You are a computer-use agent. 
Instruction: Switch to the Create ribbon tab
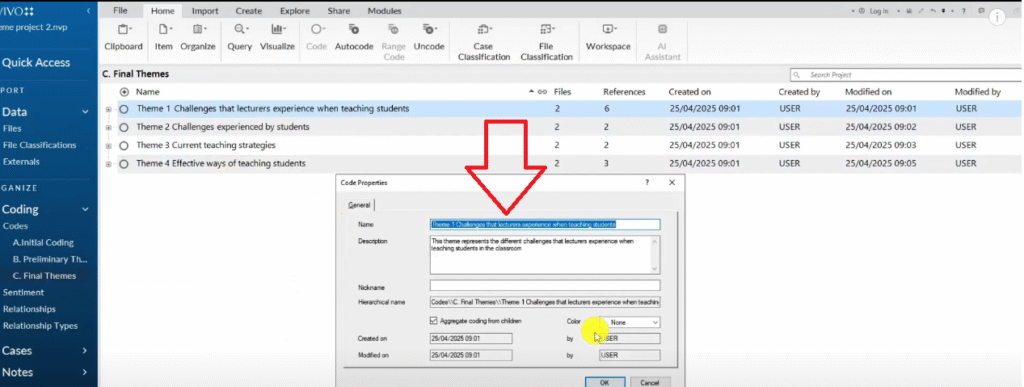pyautogui.click(x=249, y=11)
